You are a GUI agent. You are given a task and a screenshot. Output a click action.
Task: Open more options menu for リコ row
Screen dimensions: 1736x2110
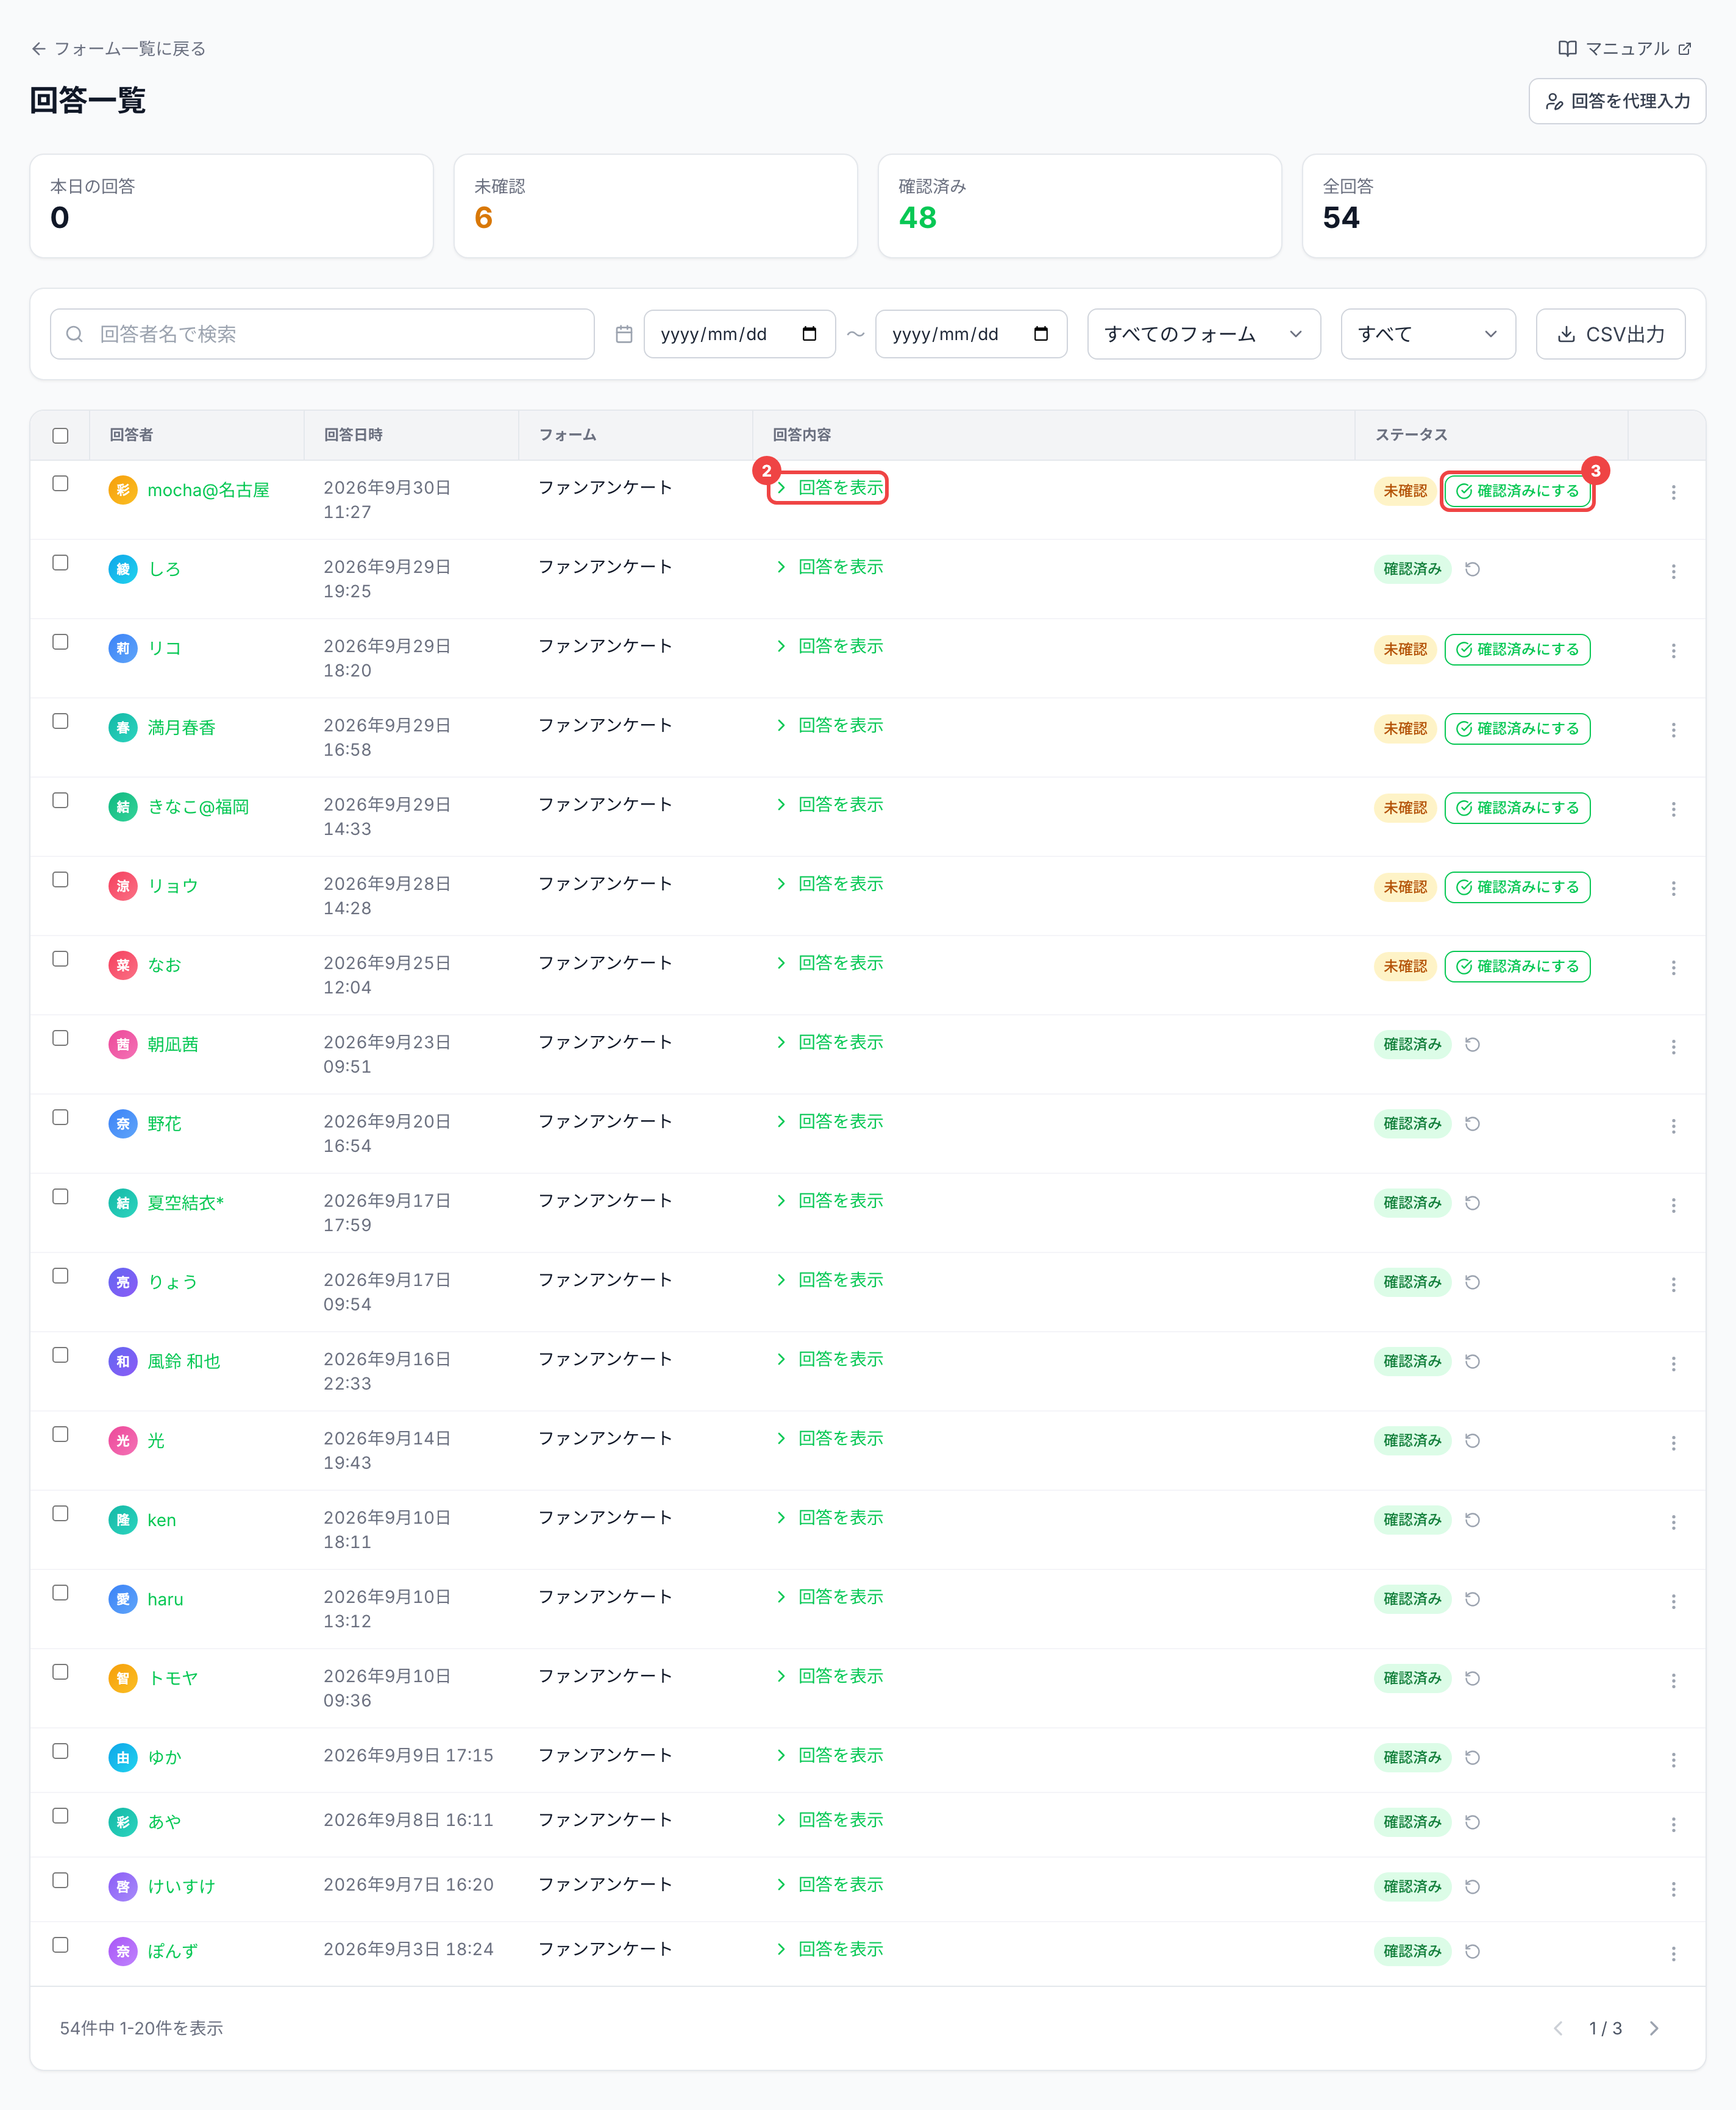click(1673, 651)
